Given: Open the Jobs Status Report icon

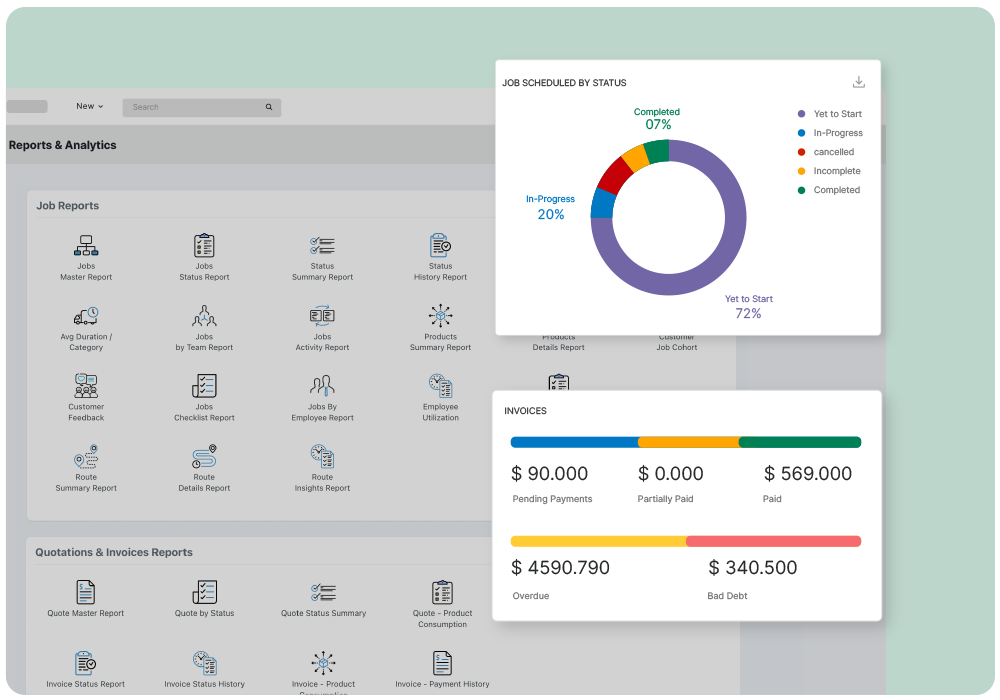Looking at the screenshot, I should tap(204, 246).
